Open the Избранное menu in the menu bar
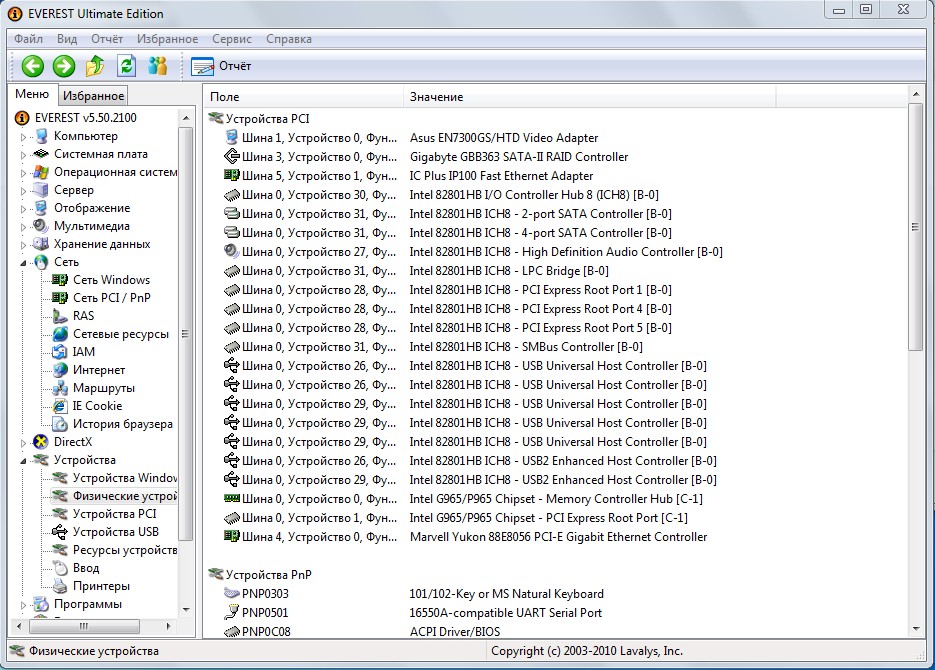The height and width of the screenshot is (670, 935). coord(168,39)
